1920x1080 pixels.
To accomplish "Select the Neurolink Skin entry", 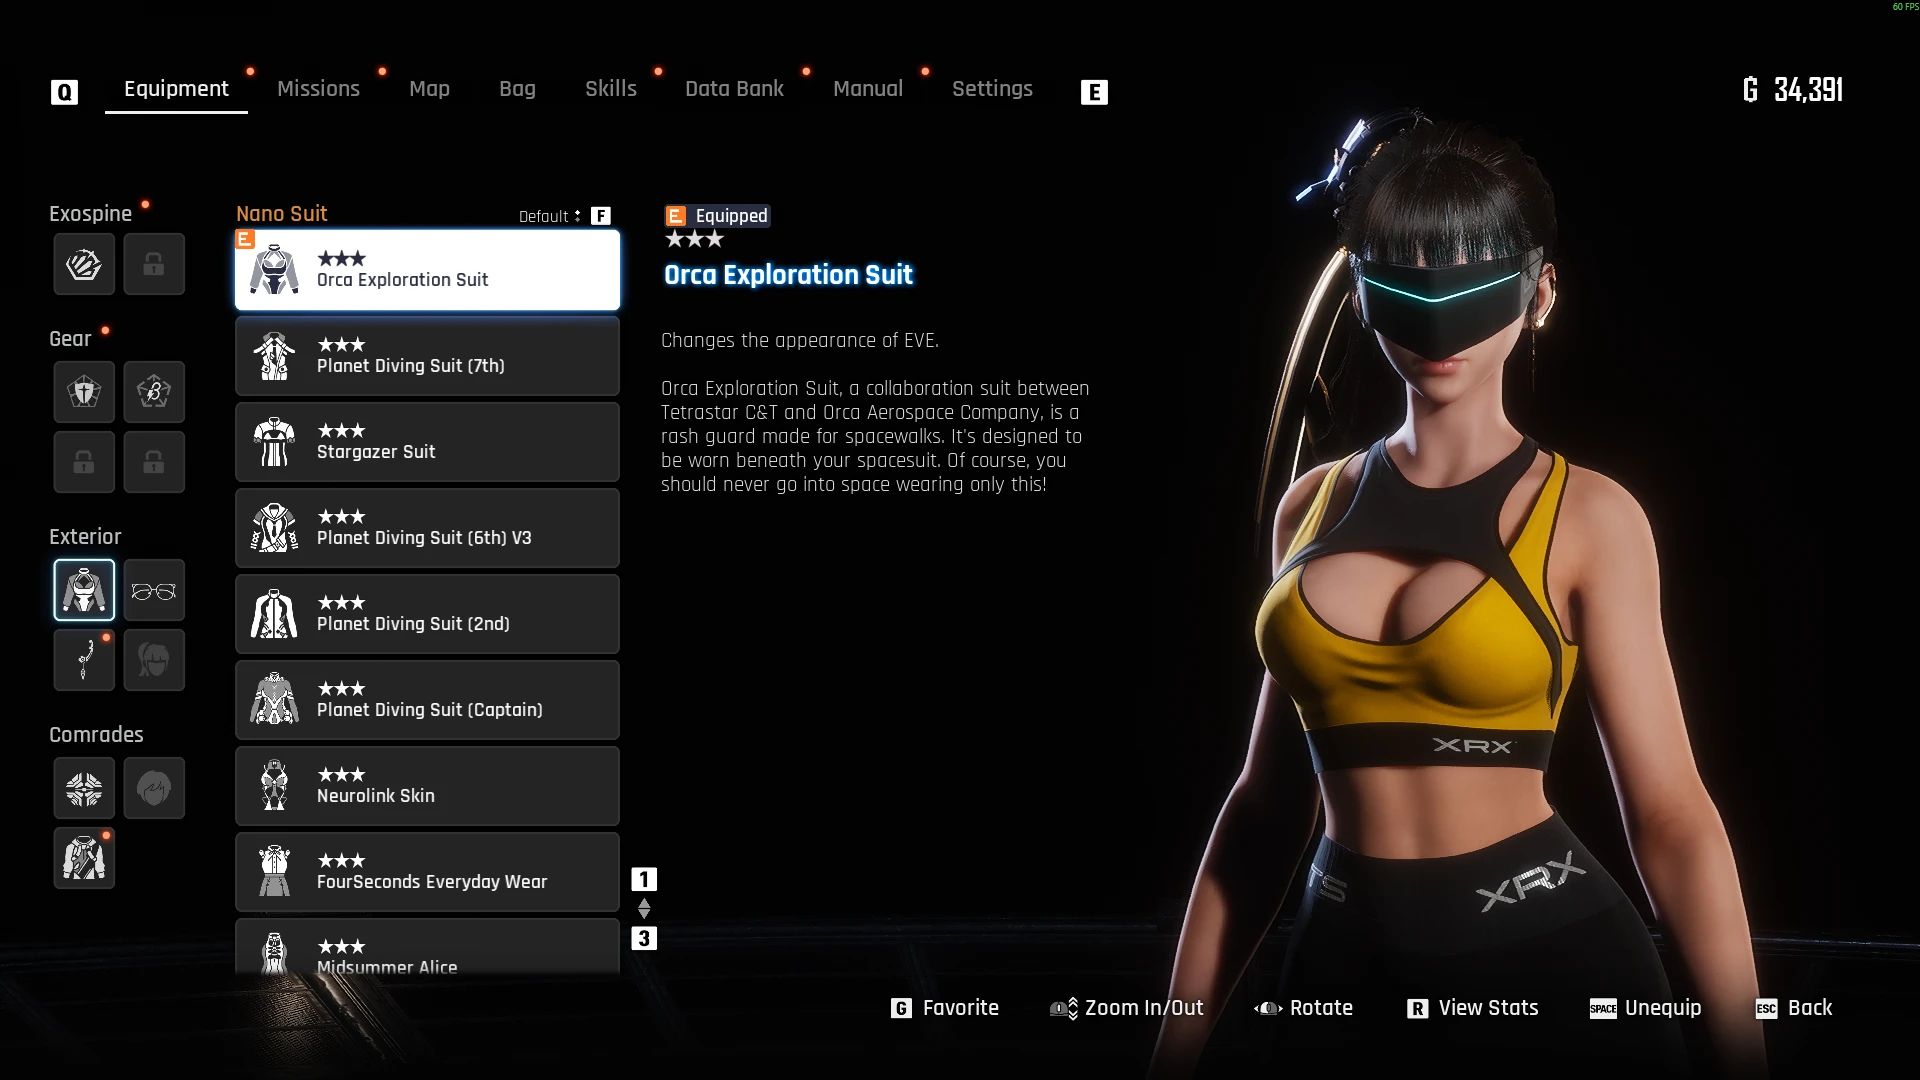I will point(427,786).
